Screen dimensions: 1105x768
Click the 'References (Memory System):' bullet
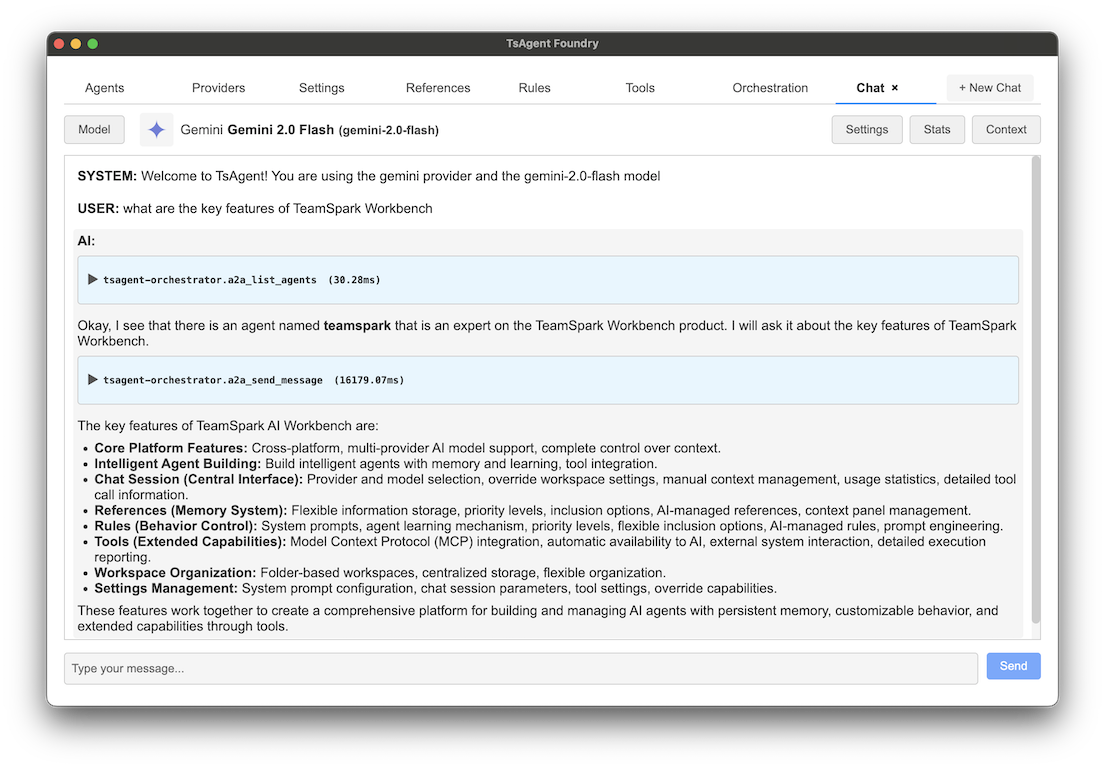tap(533, 510)
